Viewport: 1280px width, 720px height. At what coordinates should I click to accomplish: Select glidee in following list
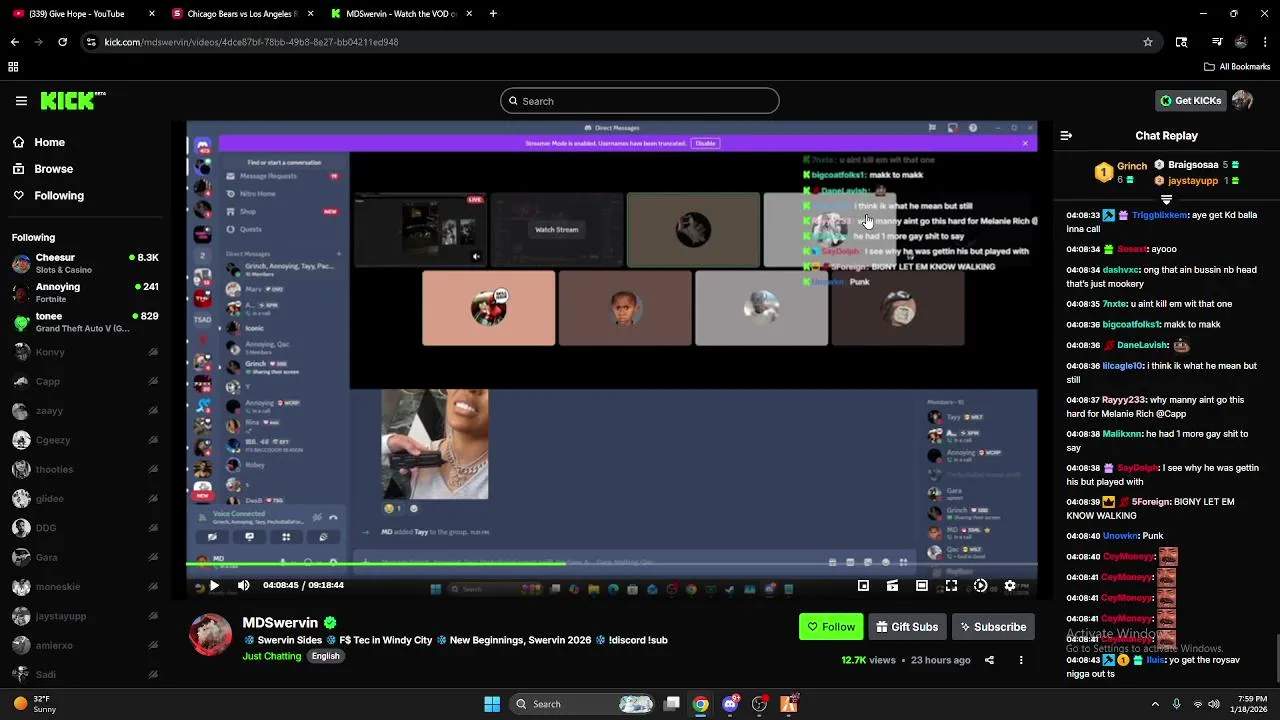pos(85,498)
